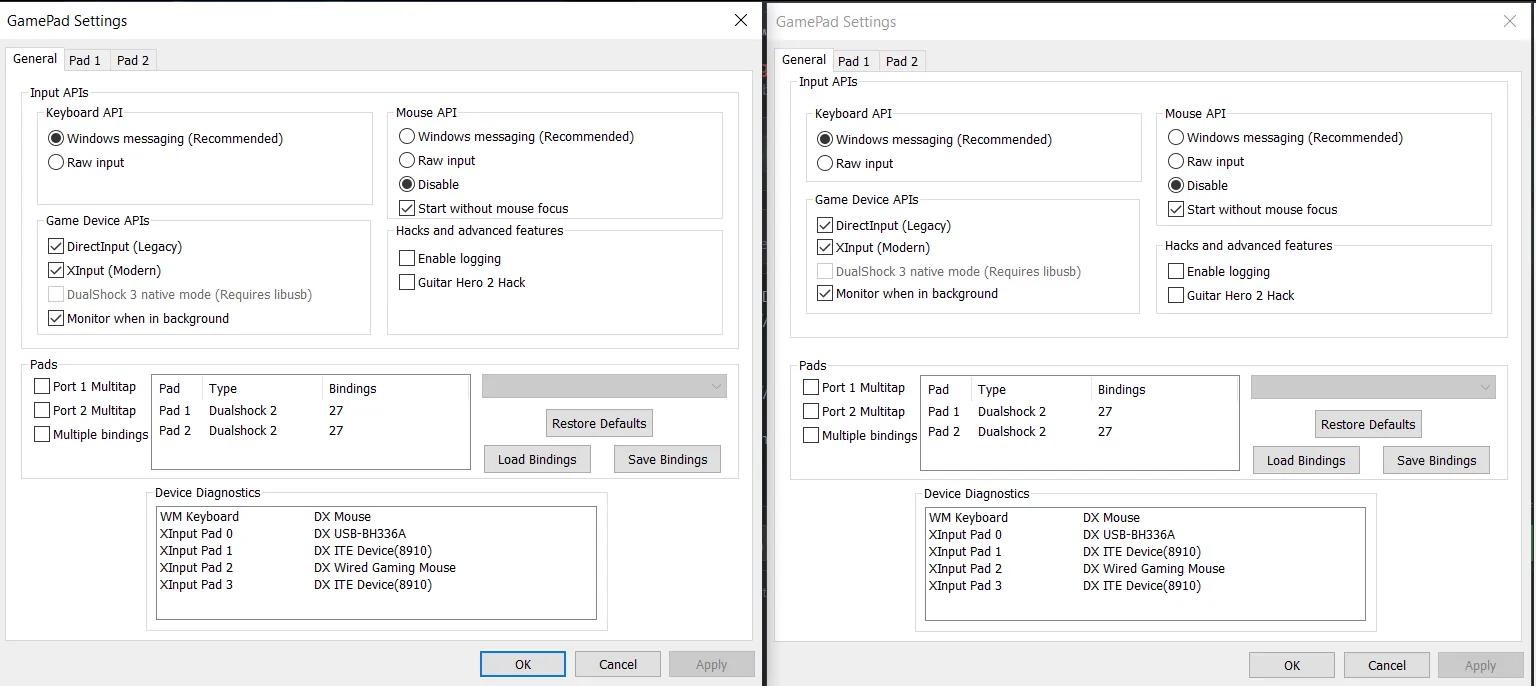Tick Guitar Hero 2 Hack in right window

coord(1176,295)
